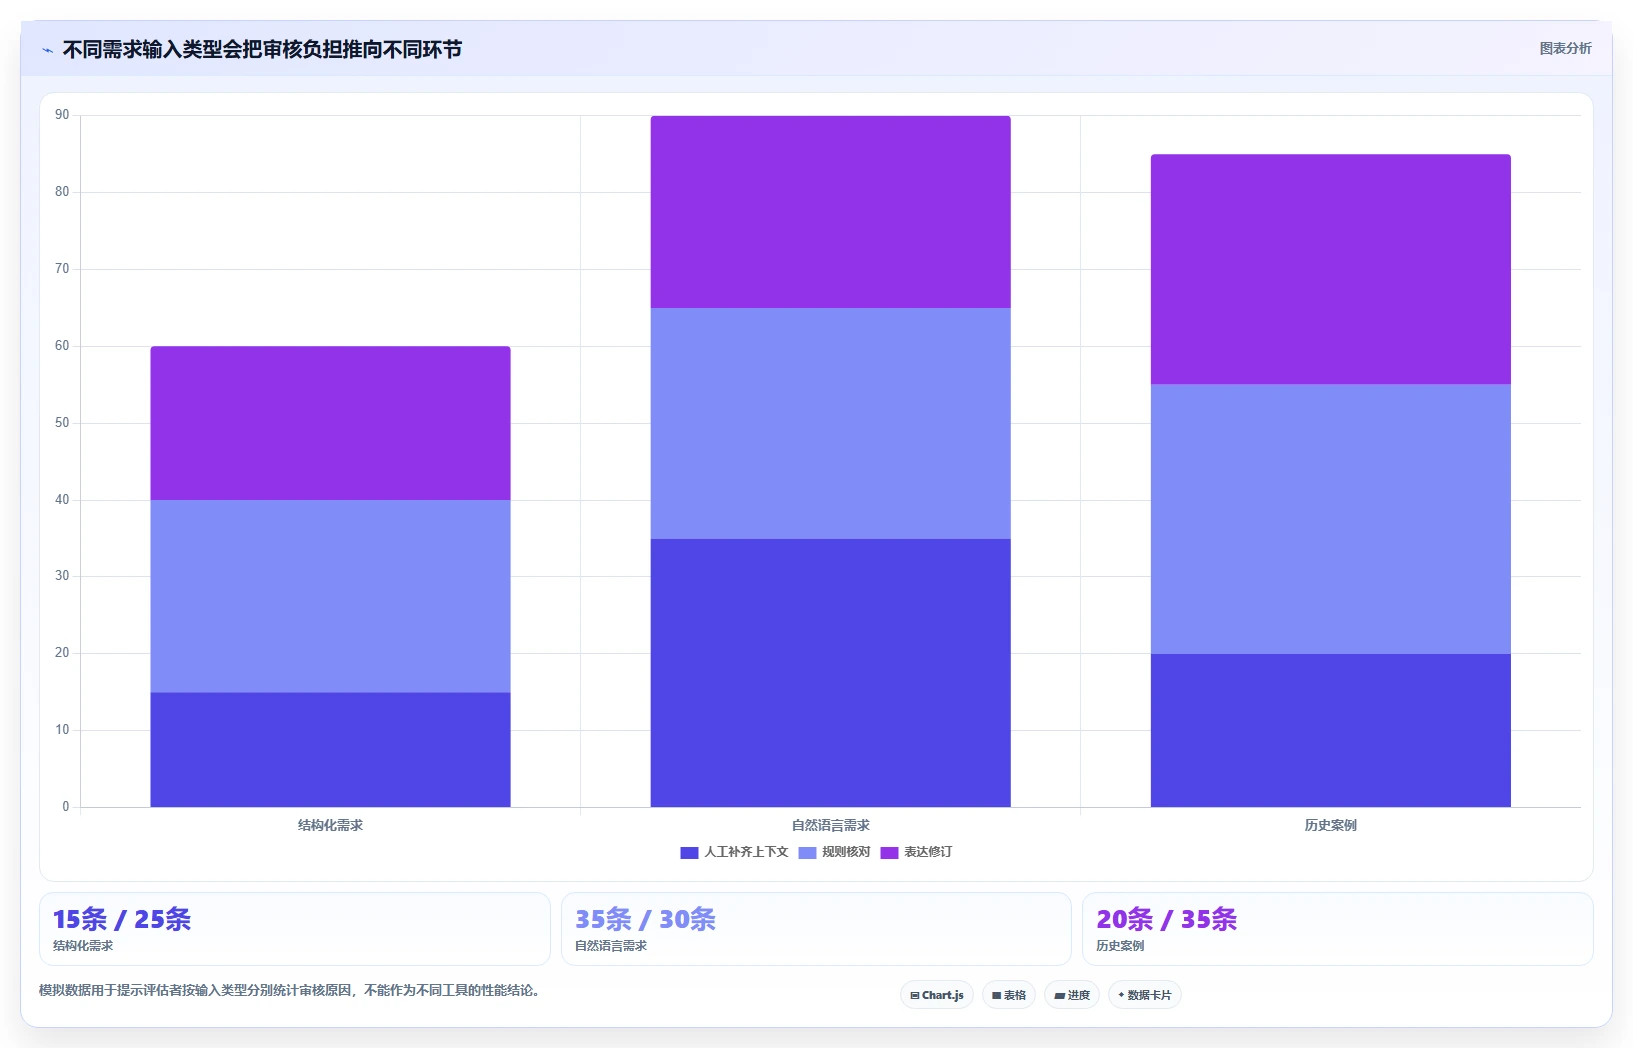The image size is (1633, 1048).
Task: Click the 表格 tag chip
Action: point(1009,995)
